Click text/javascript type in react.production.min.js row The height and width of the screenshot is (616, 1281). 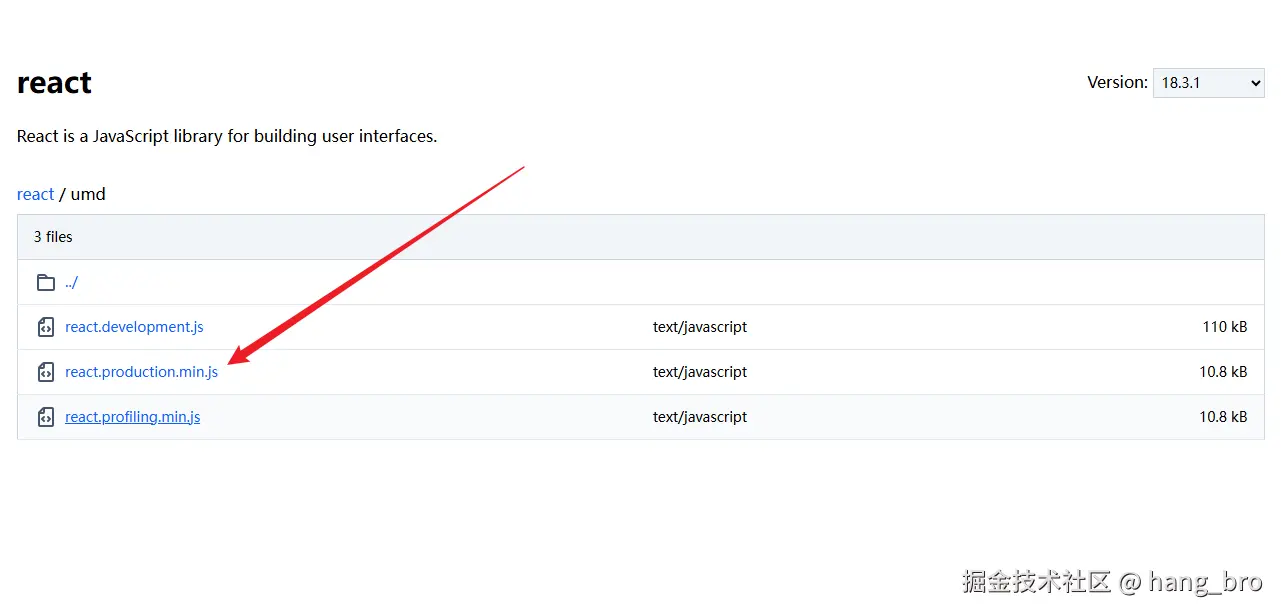pos(700,372)
